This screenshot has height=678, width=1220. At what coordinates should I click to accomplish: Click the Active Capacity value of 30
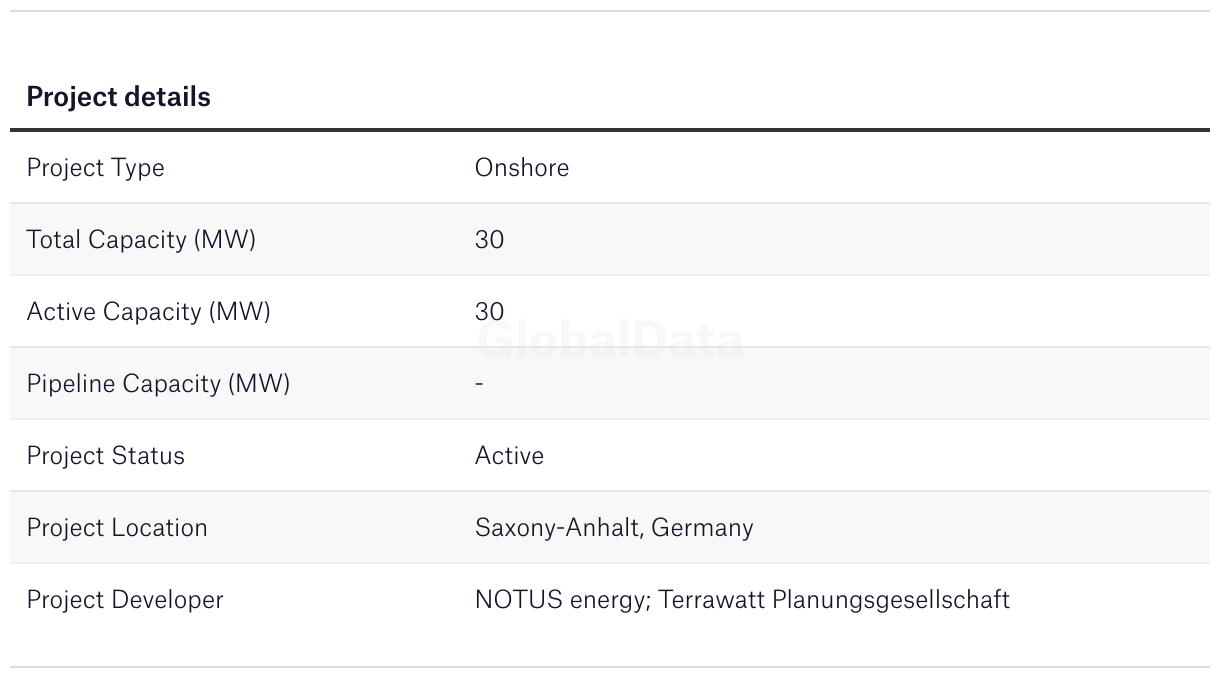[489, 311]
